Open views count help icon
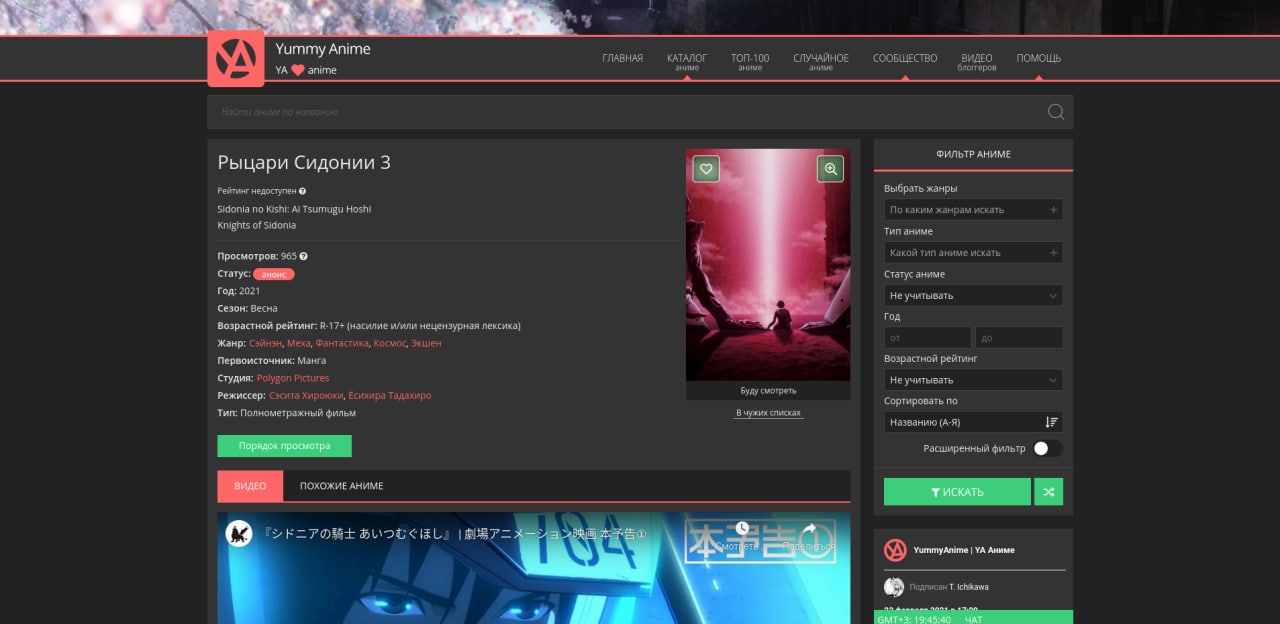Viewport: 1280px width, 624px height. point(303,256)
